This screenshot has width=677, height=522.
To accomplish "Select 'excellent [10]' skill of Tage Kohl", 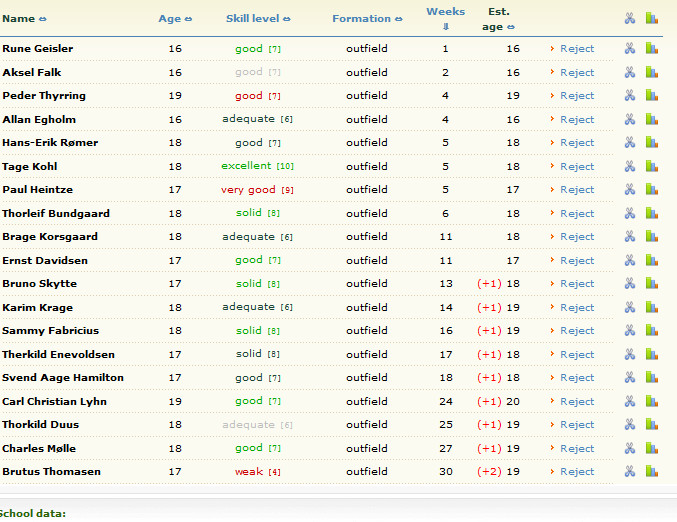I will point(257,166).
